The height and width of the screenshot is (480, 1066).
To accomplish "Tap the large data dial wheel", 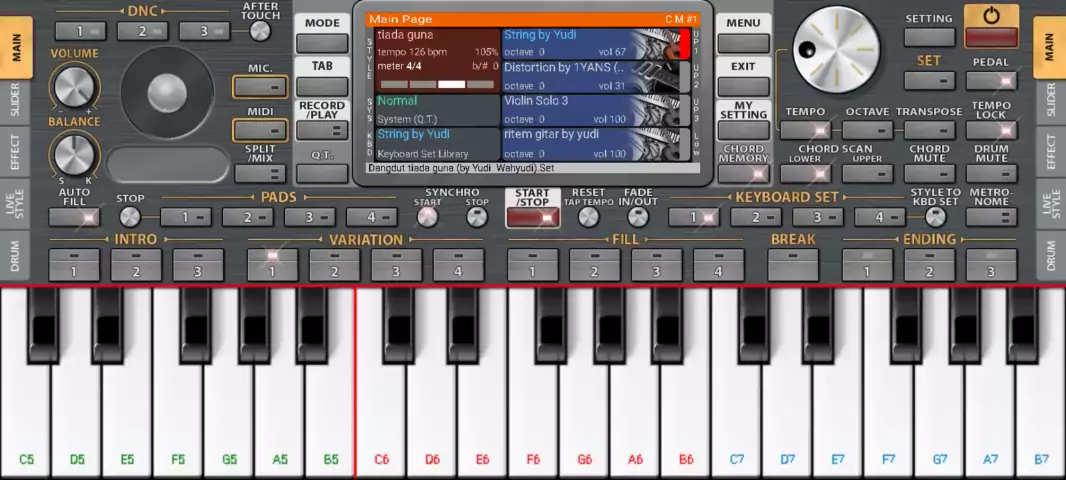I will point(833,50).
